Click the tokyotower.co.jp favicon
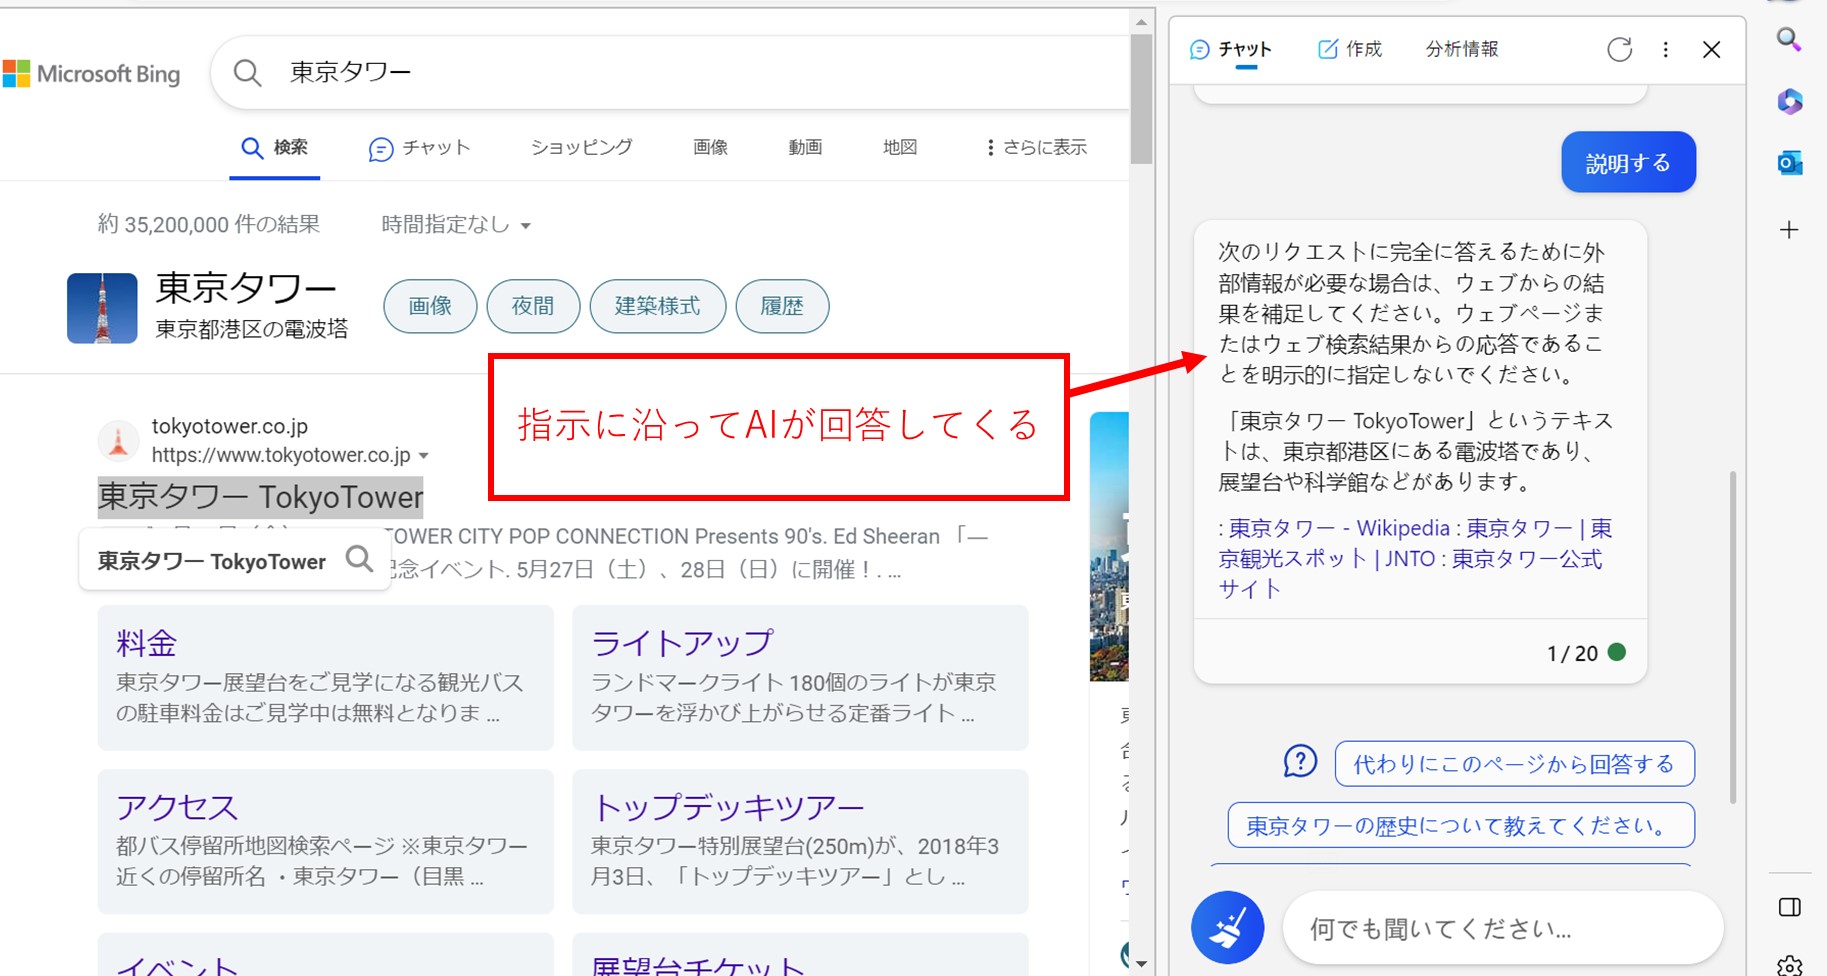This screenshot has height=976, width=1827. click(118, 440)
